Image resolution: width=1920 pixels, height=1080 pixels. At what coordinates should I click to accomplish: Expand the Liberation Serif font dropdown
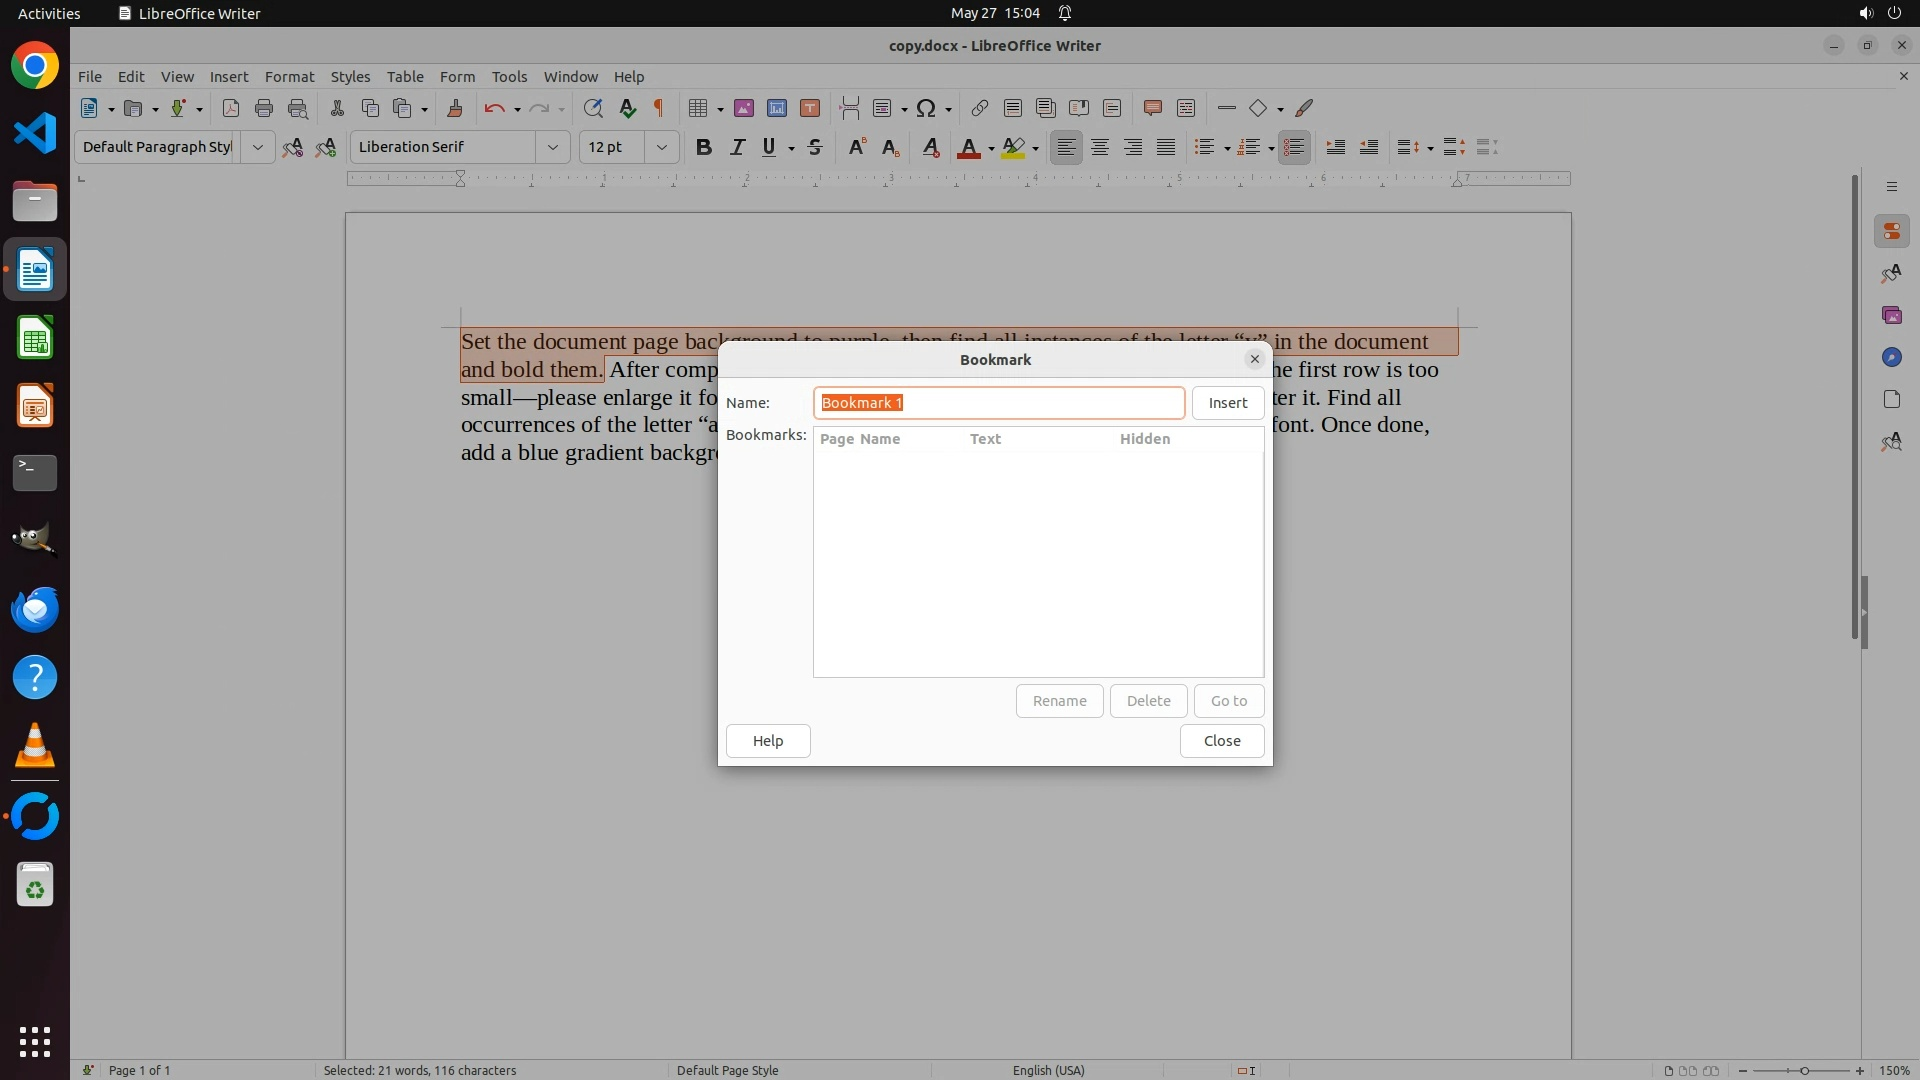point(552,147)
